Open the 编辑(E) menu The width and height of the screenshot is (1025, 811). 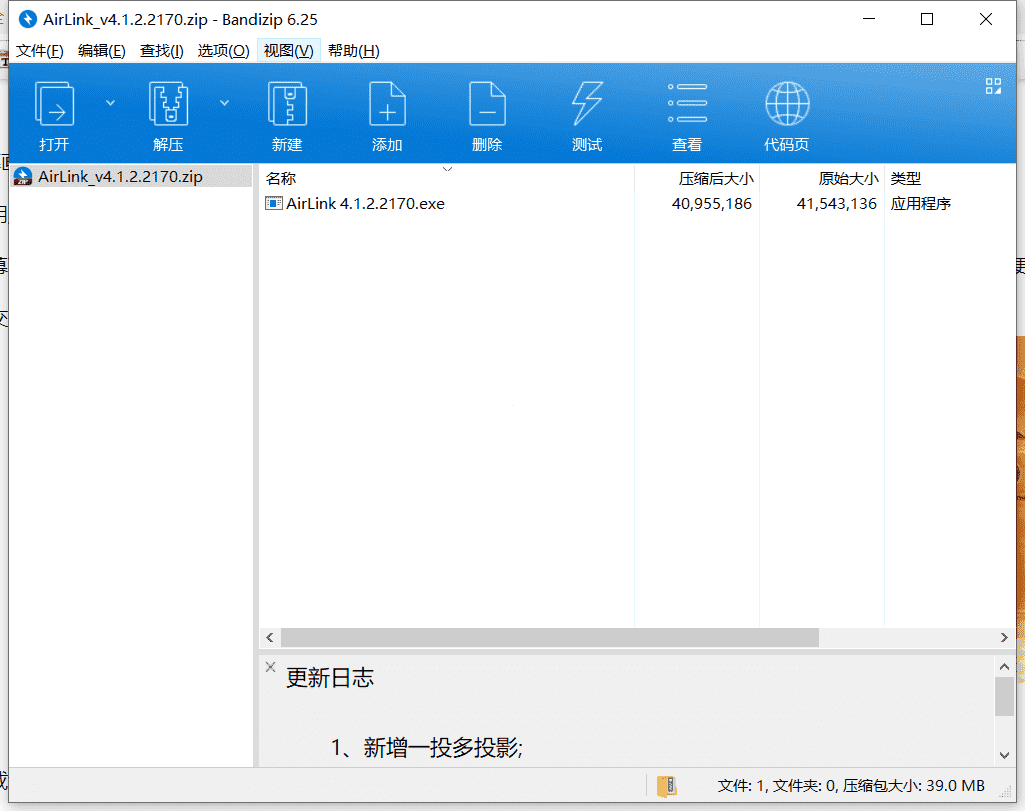[x=101, y=51]
